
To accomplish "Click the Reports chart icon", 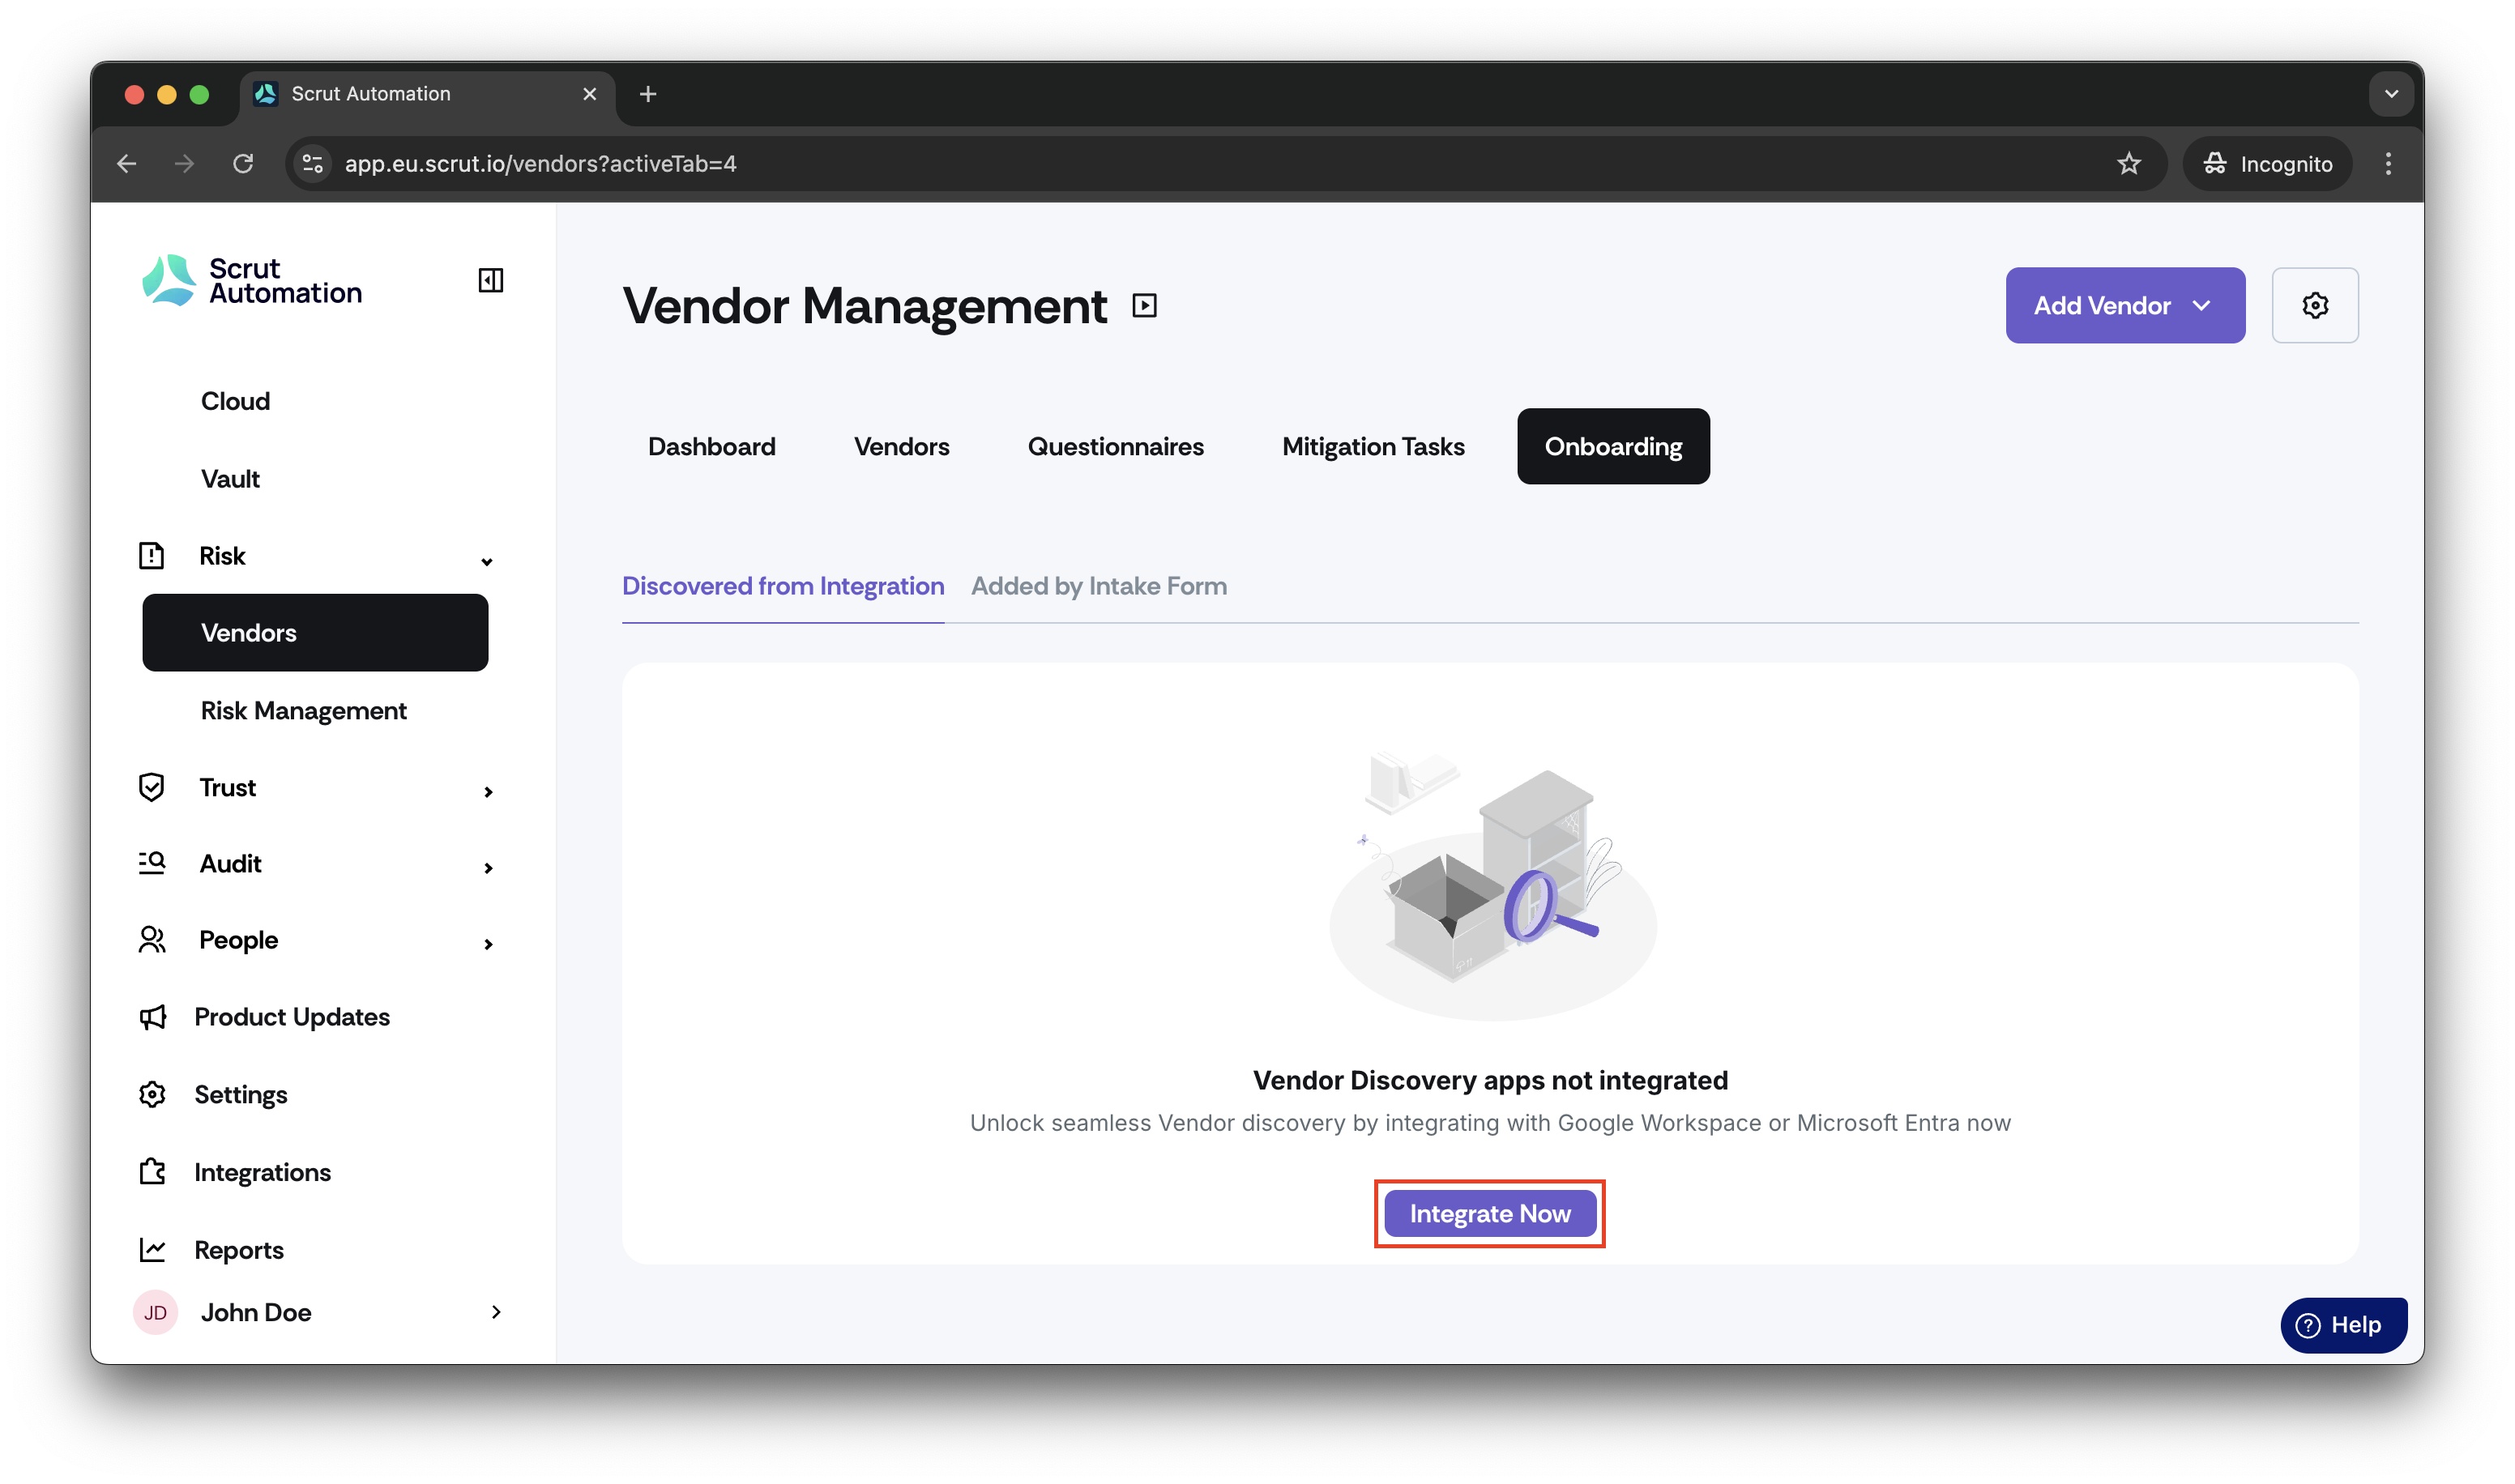I will pyautogui.click(x=152, y=1249).
